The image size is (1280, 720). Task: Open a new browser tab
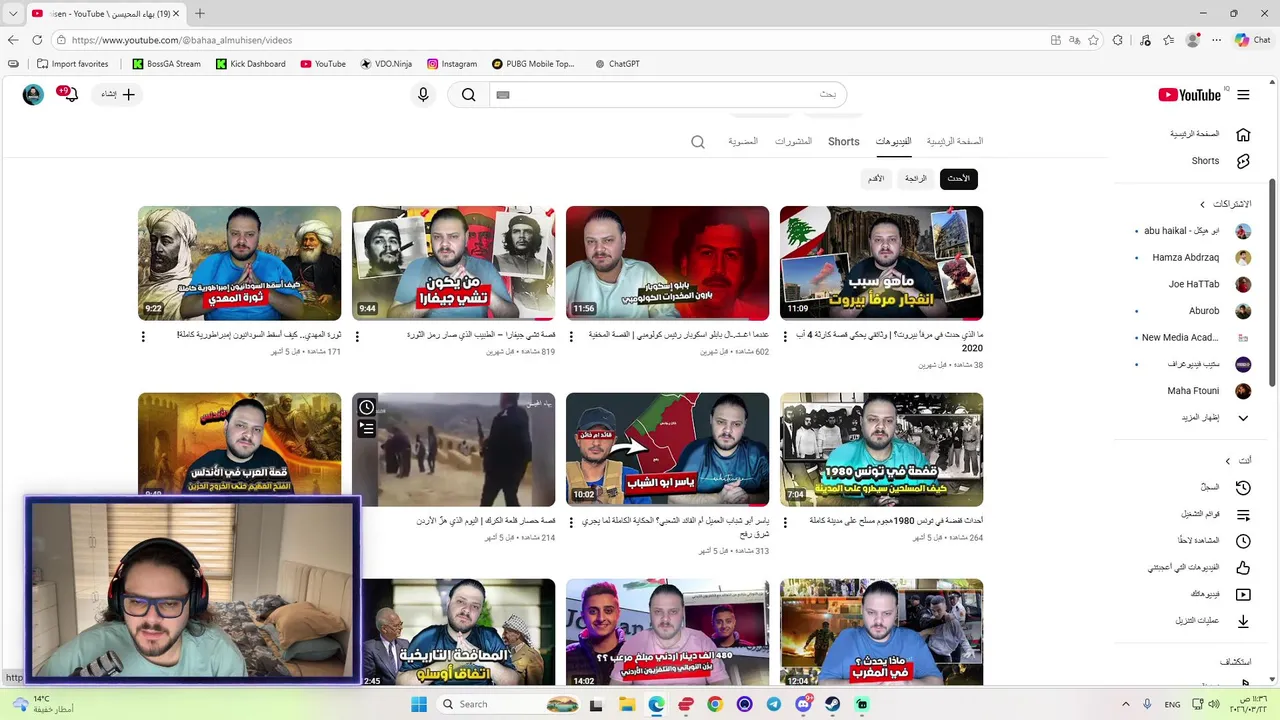199,14
